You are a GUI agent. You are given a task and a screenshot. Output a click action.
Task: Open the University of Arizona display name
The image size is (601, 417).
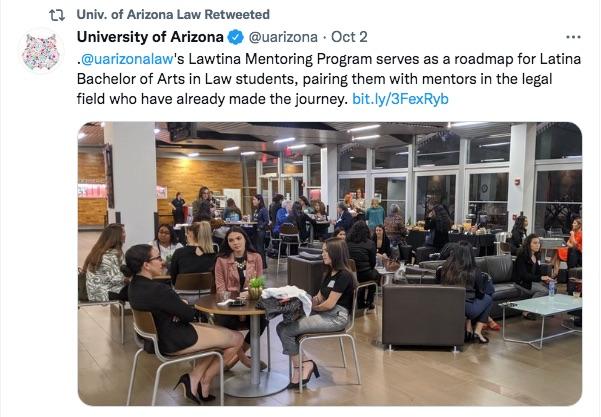click(150, 37)
